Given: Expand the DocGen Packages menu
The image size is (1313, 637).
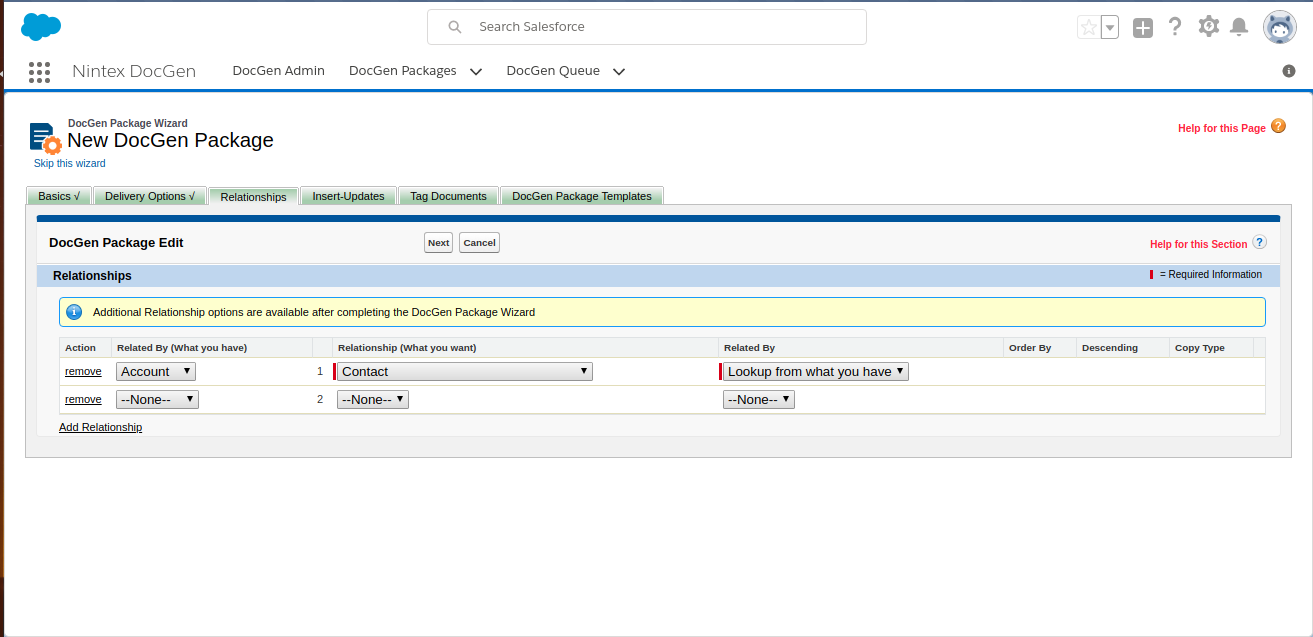Looking at the screenshot, I should click(475, 71).
